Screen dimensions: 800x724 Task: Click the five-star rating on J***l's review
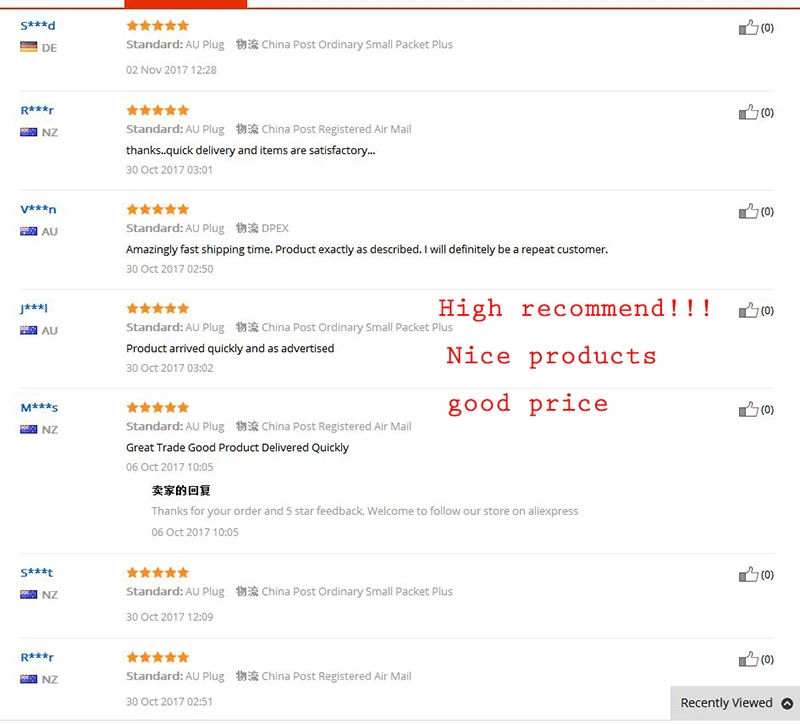click(157, 308)
